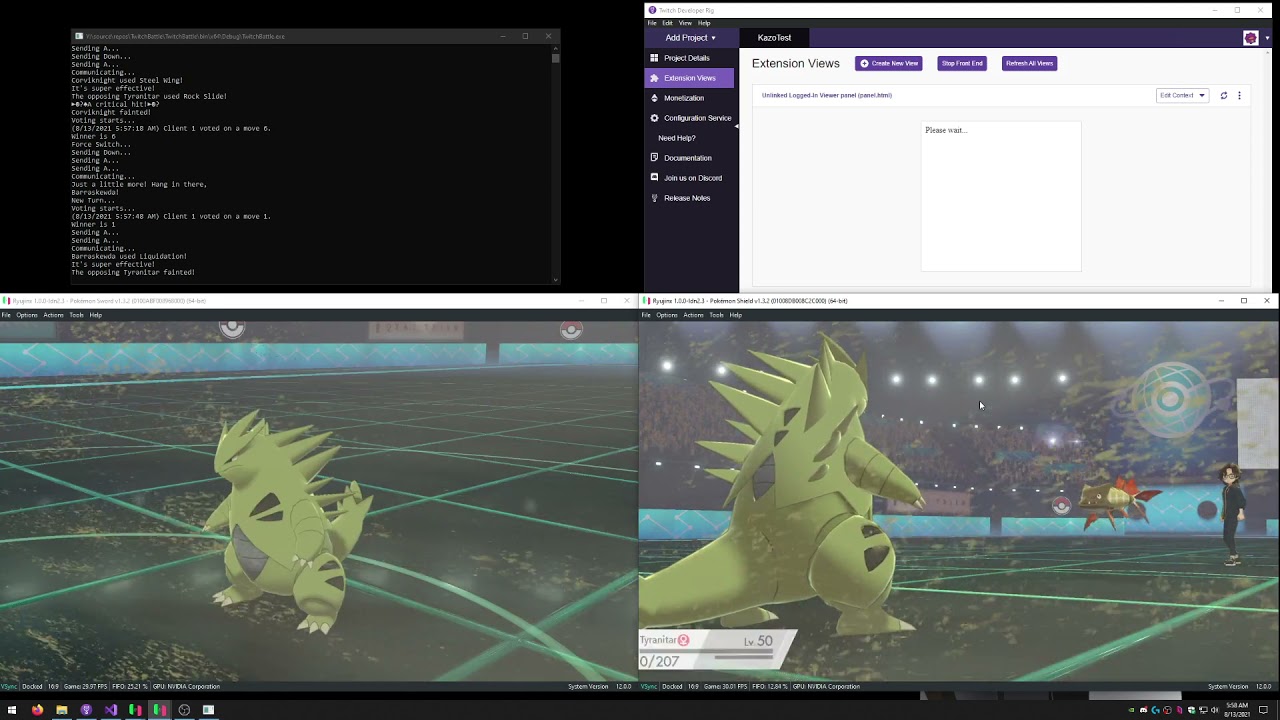Select Extension Views in Rig sidebar

(689, 78)
